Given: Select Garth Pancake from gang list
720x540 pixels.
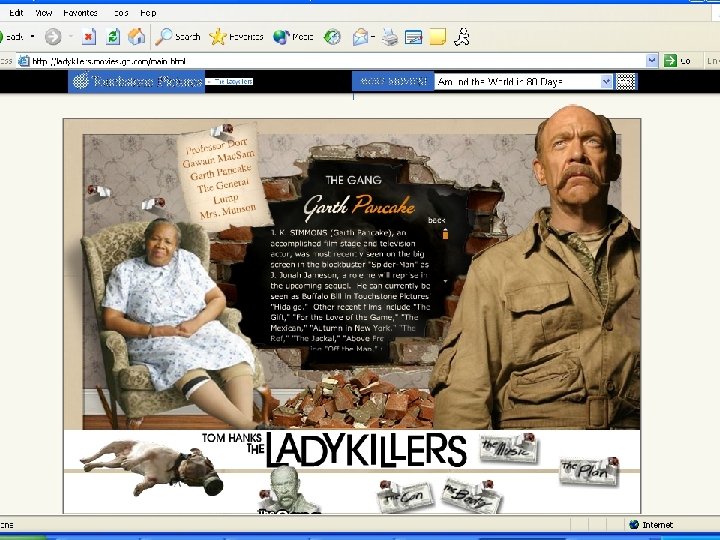Looking at the screenshot, I should click(x=221, y=172).
